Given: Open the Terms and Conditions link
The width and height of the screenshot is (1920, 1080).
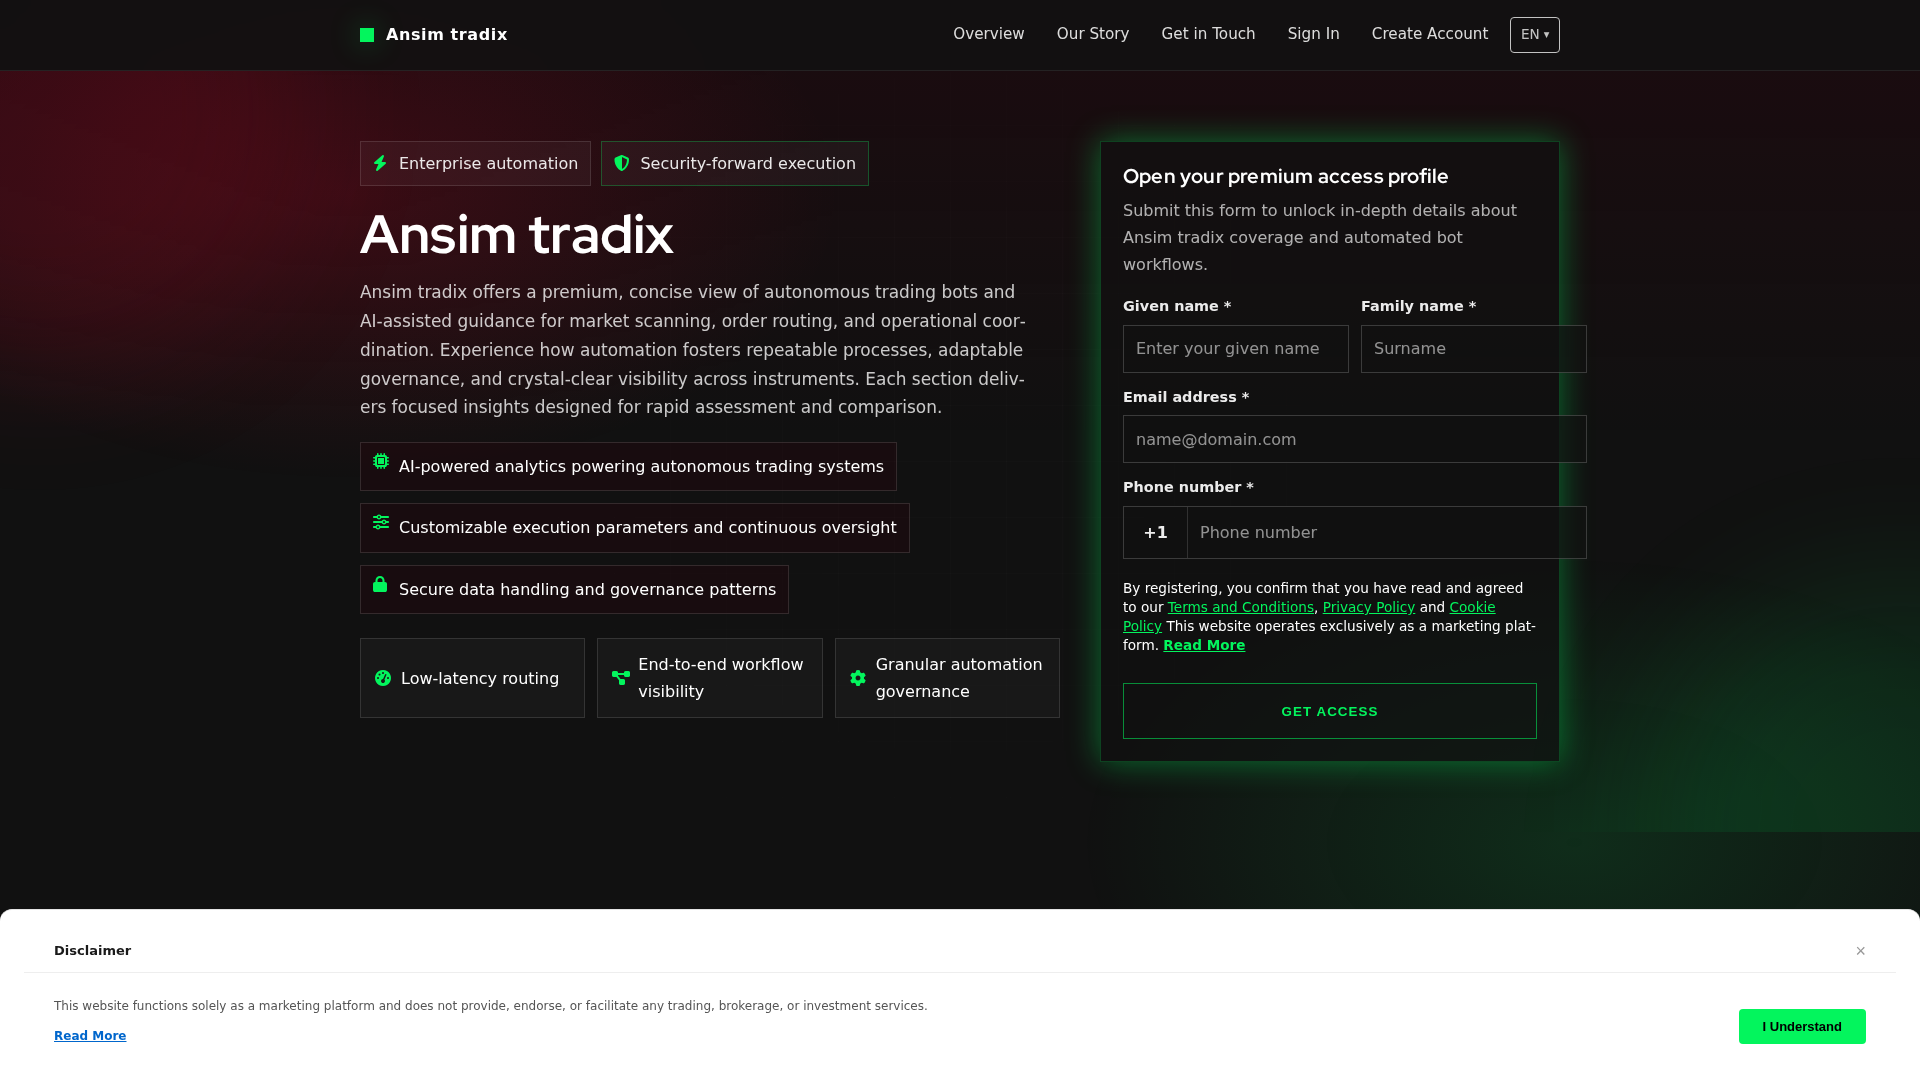Looking at the screenshot, I should [x=1241, y=607].
